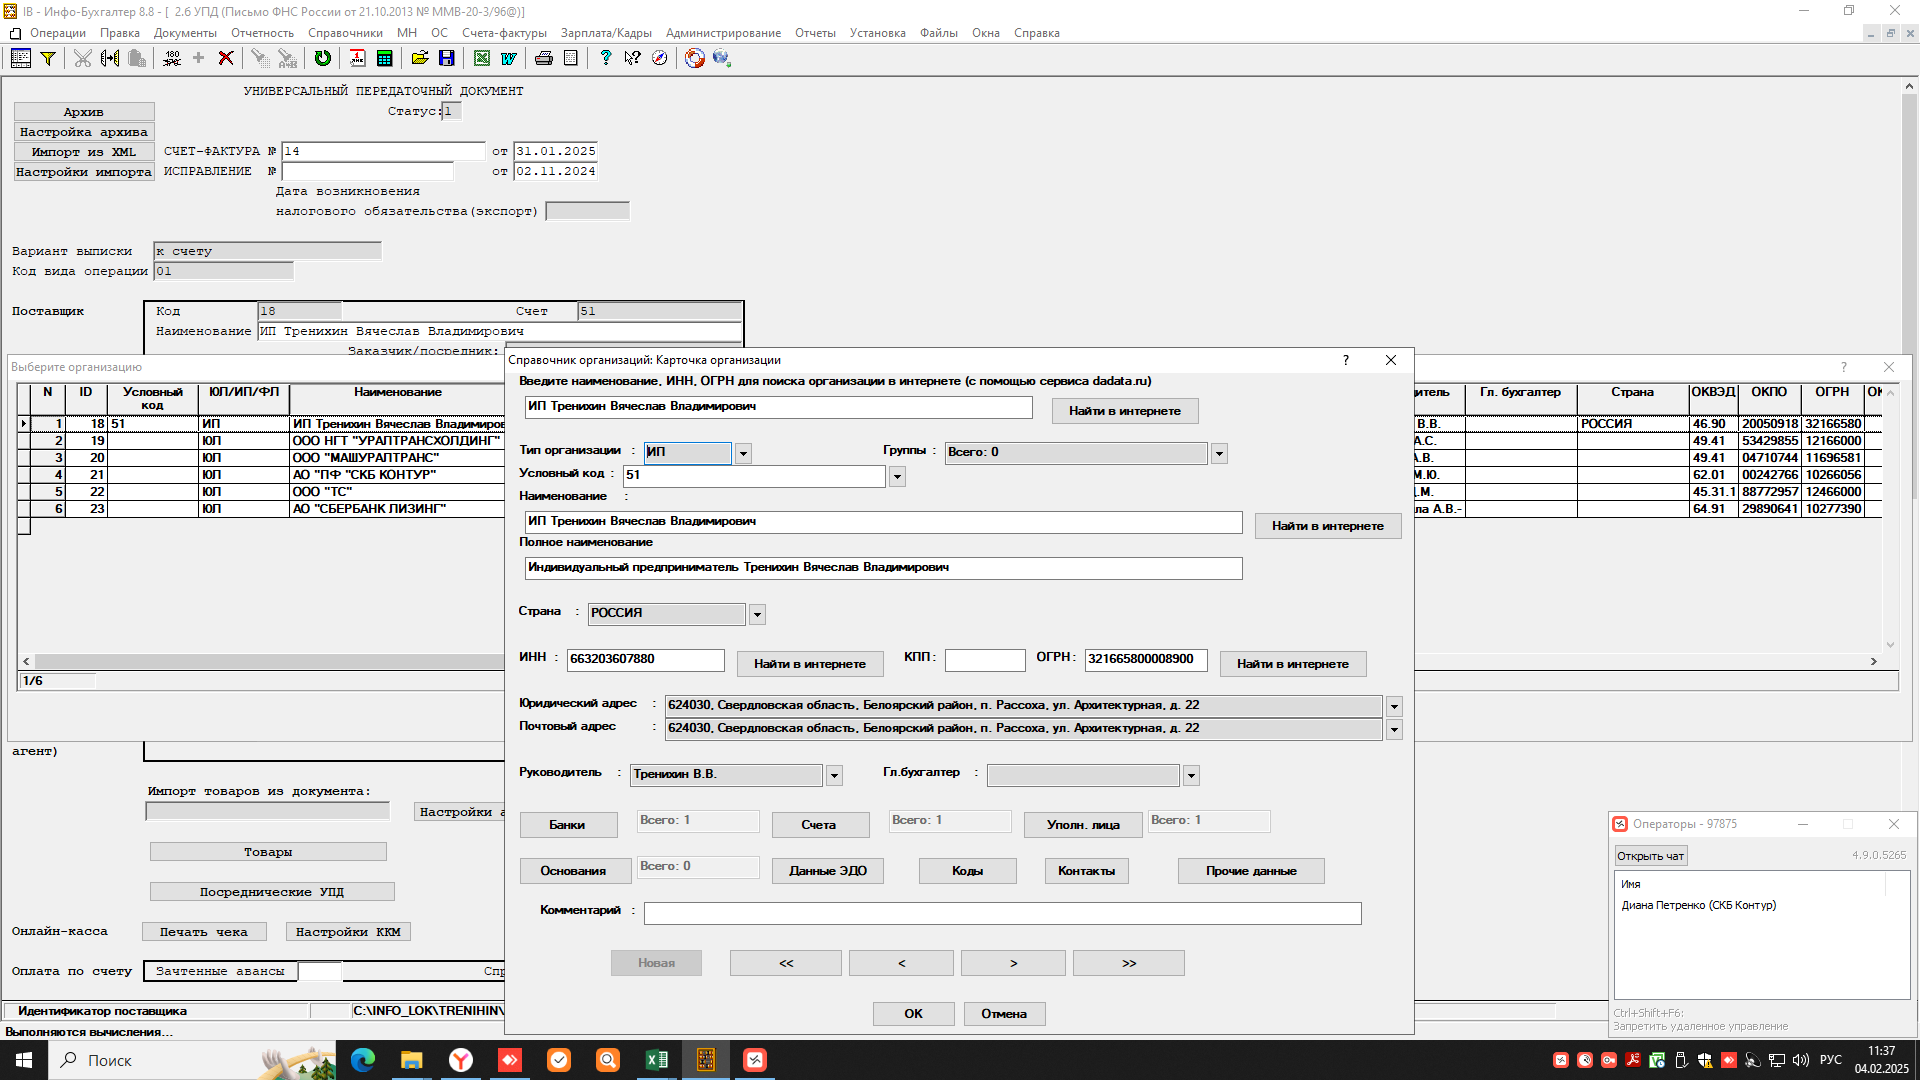Click the ИНН input field

646,660
